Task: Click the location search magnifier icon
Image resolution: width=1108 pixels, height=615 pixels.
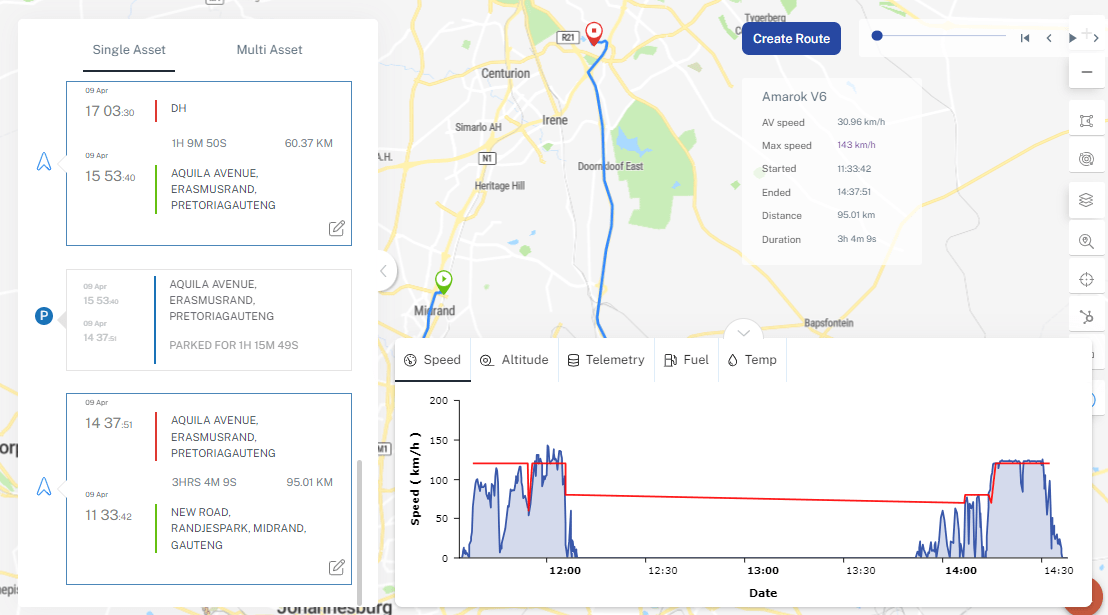Action: click(x=1086, y=240)
